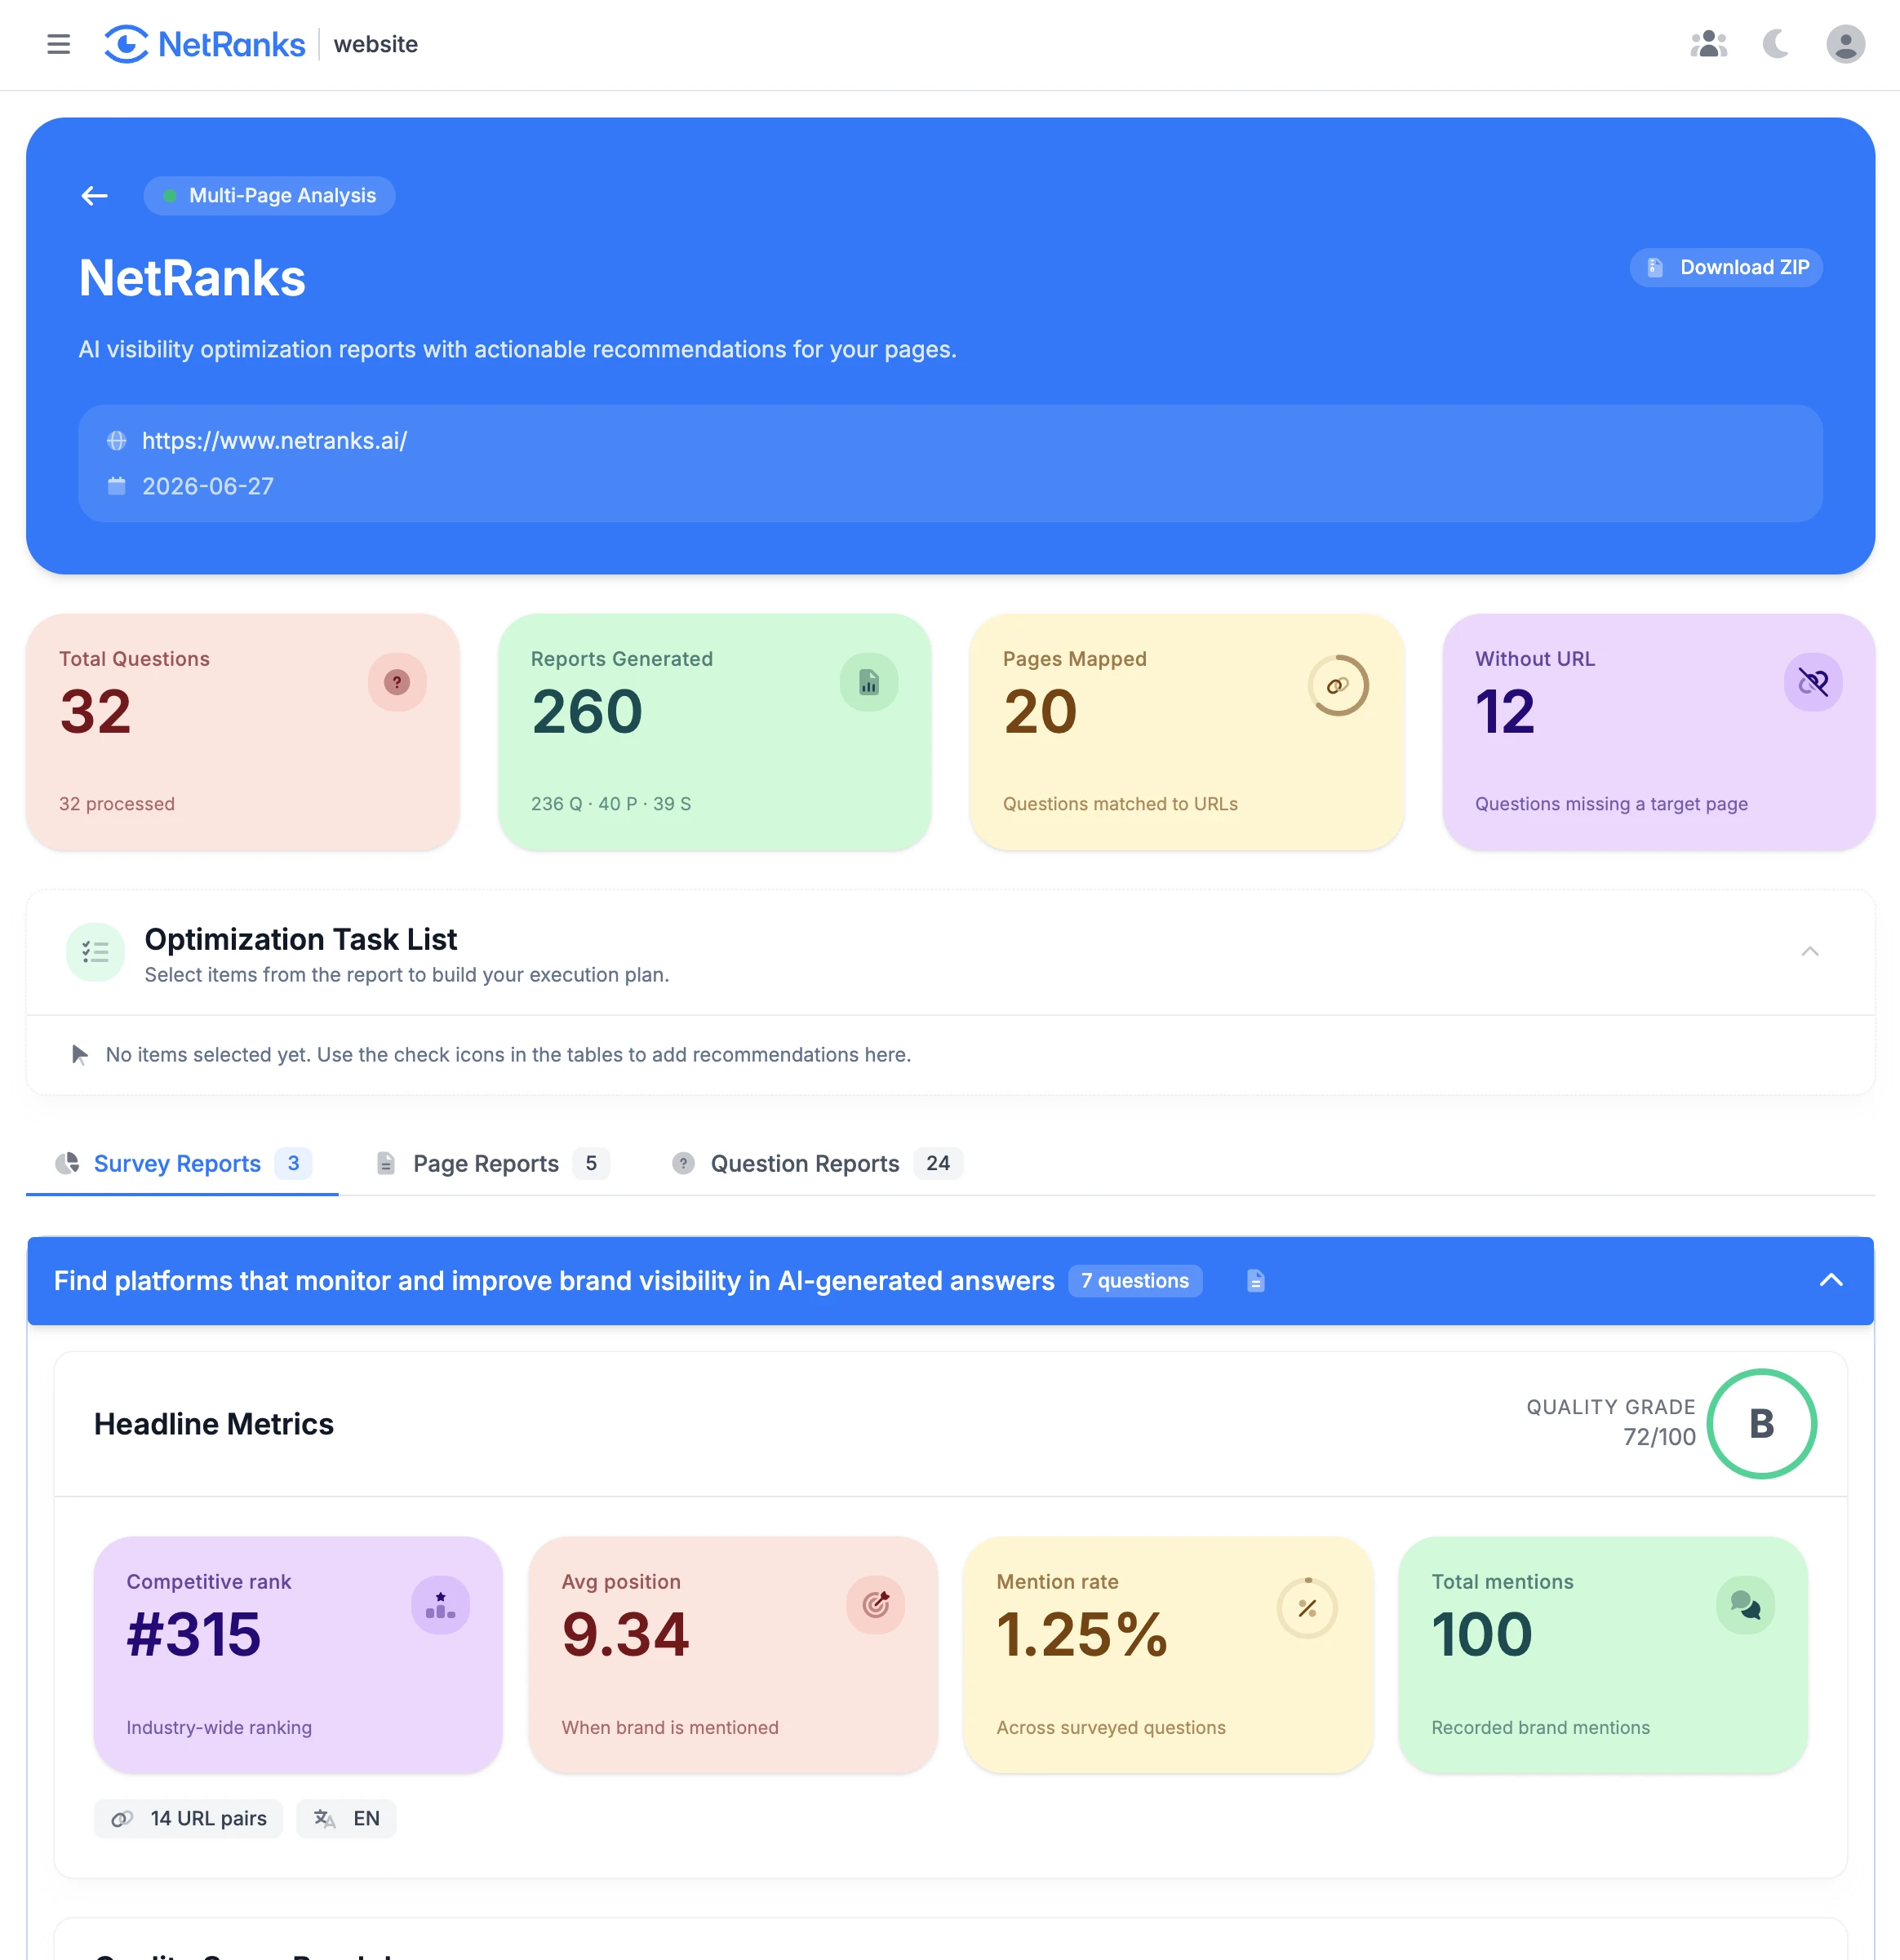Select the Total Questions 32 card
Viewport: 1900px width, 1960px height.
[x=243, y=732]
